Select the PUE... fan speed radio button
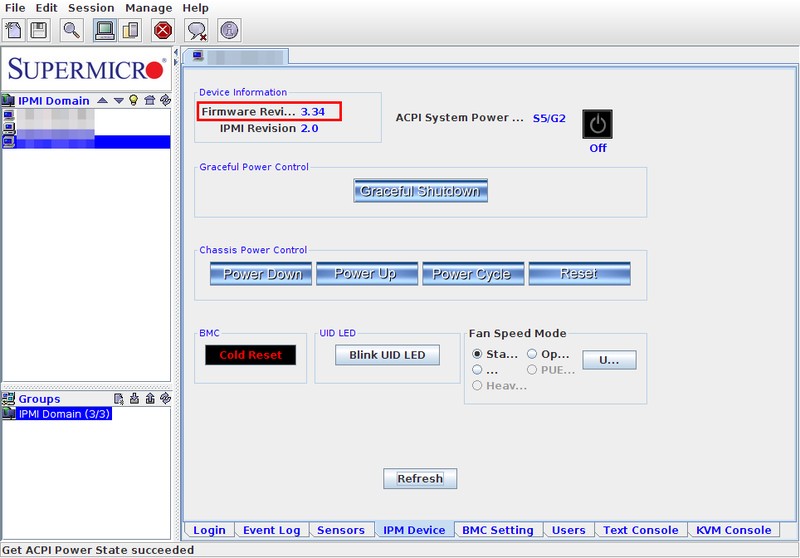The height and width of the screenshot is (558, 800). pyautogui.click(x=532, y=370)
